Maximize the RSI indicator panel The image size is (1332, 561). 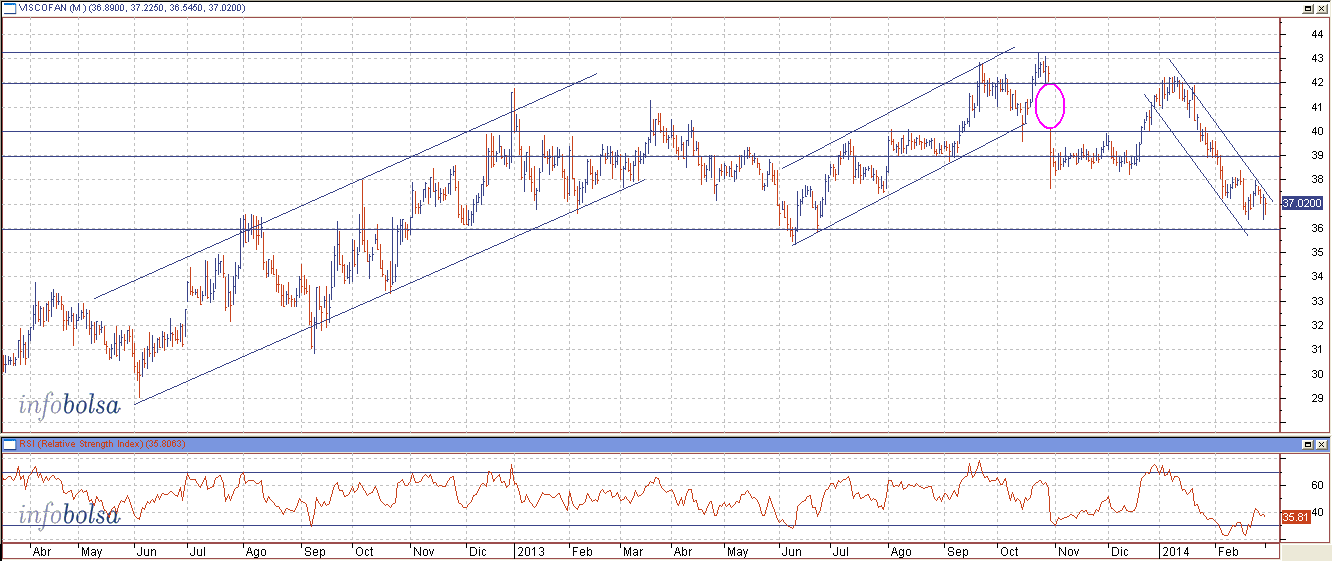[1307, 444]
